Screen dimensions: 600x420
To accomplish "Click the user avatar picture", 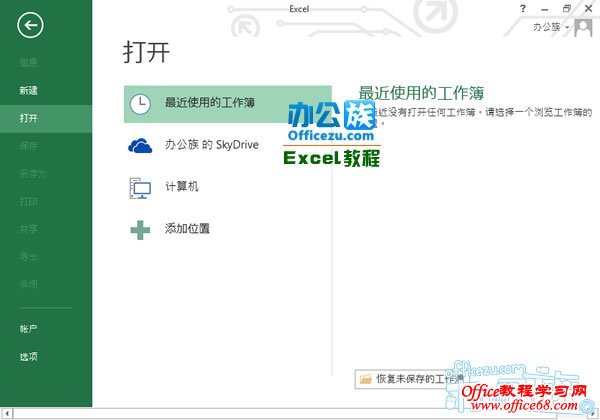I will pos(583,28).
